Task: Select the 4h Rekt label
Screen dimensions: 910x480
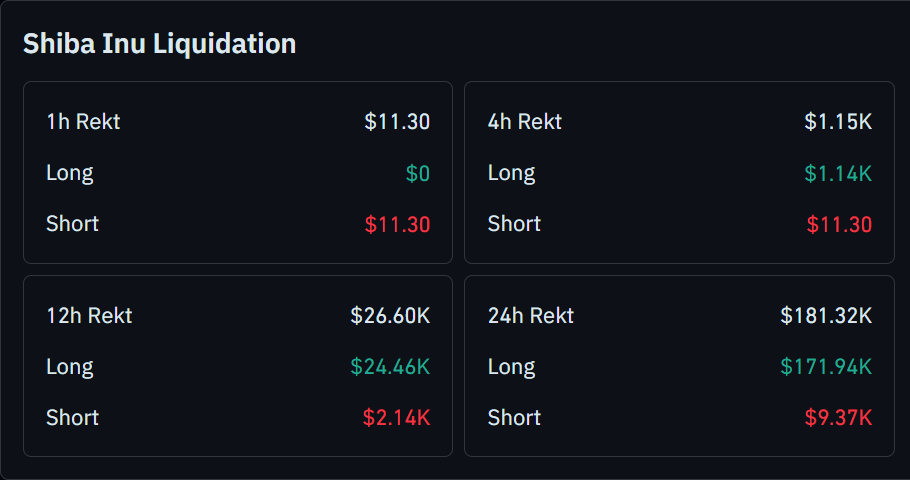Action: click(x=525, y=122)
